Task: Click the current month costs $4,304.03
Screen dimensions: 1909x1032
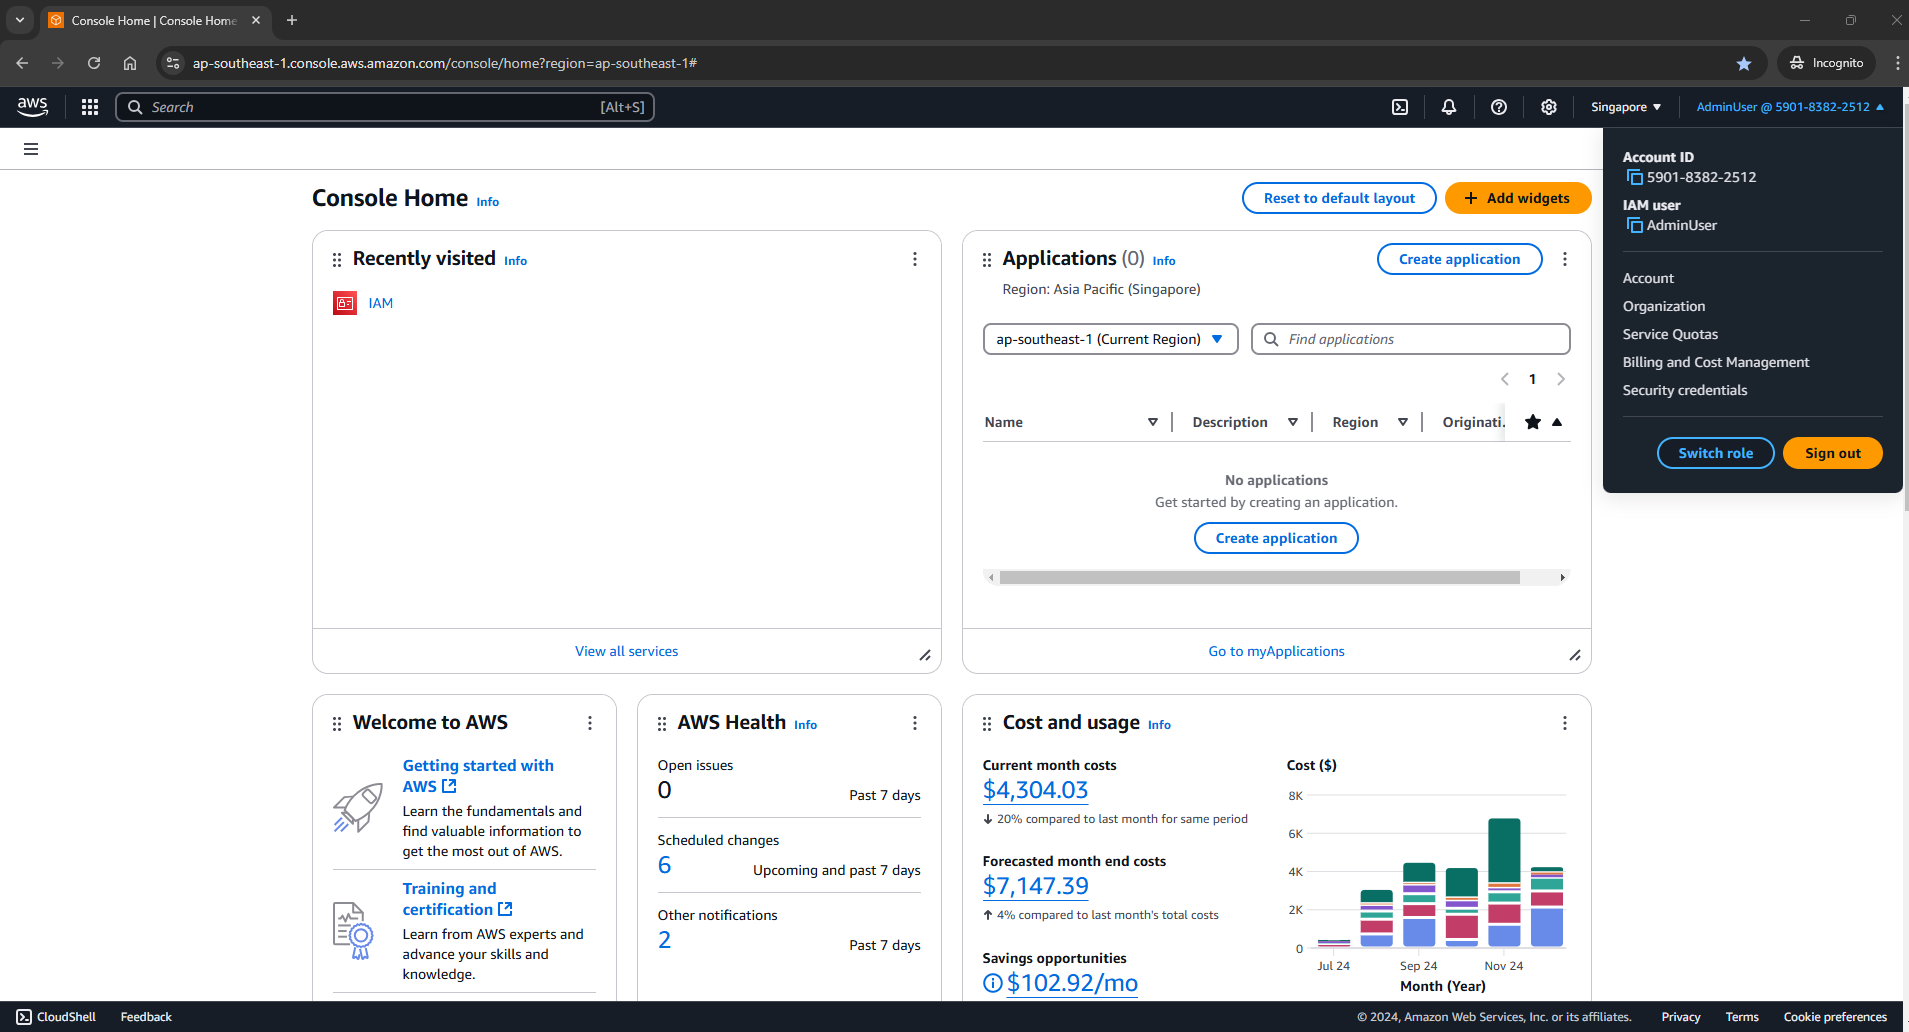Action: (x=1035, y=790)
